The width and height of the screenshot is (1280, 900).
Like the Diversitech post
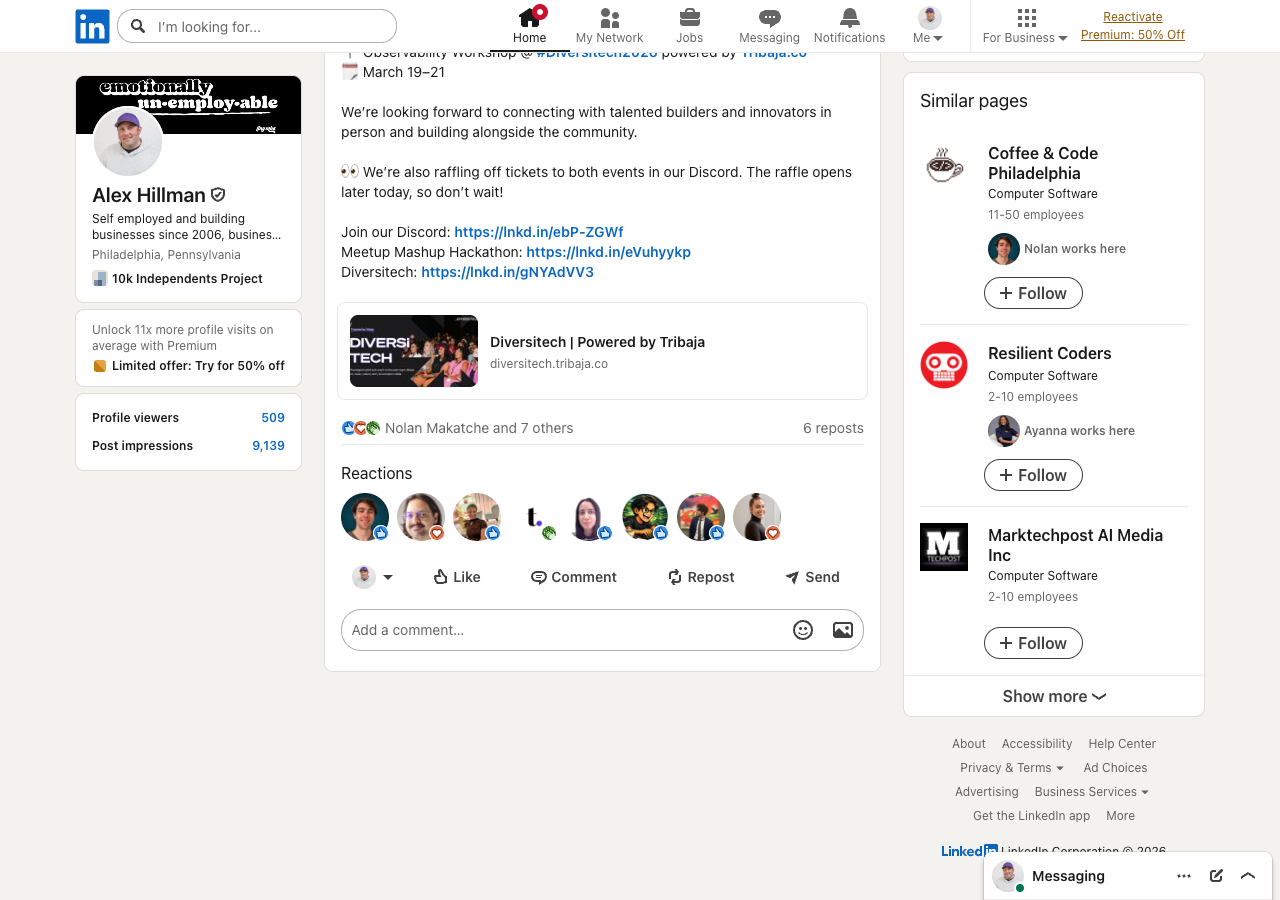[x=456, y=577]
